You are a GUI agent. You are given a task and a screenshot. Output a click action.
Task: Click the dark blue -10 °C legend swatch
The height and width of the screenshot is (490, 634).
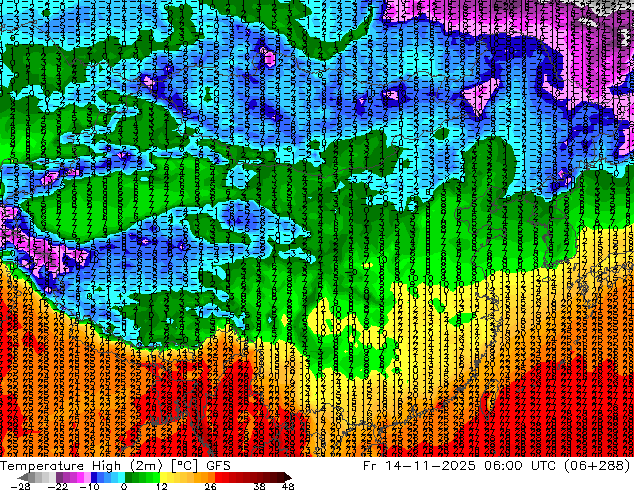pyautogui.click(x=94, y=477)
